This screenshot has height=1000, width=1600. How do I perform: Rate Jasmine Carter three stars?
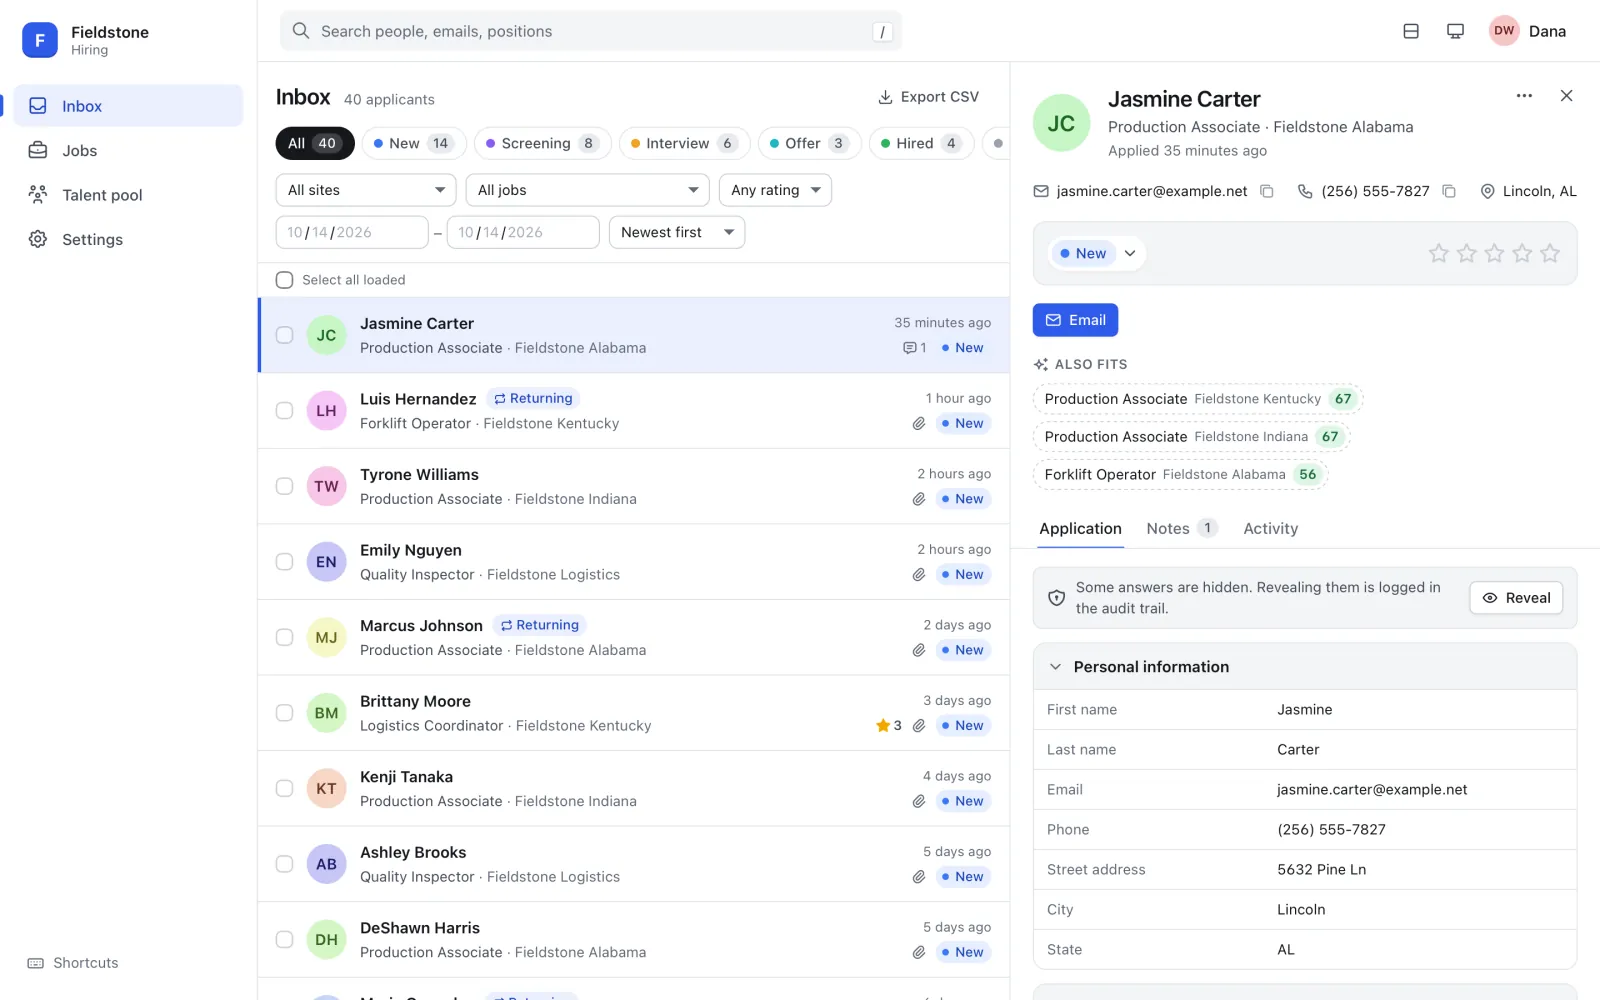(1494, 253)
